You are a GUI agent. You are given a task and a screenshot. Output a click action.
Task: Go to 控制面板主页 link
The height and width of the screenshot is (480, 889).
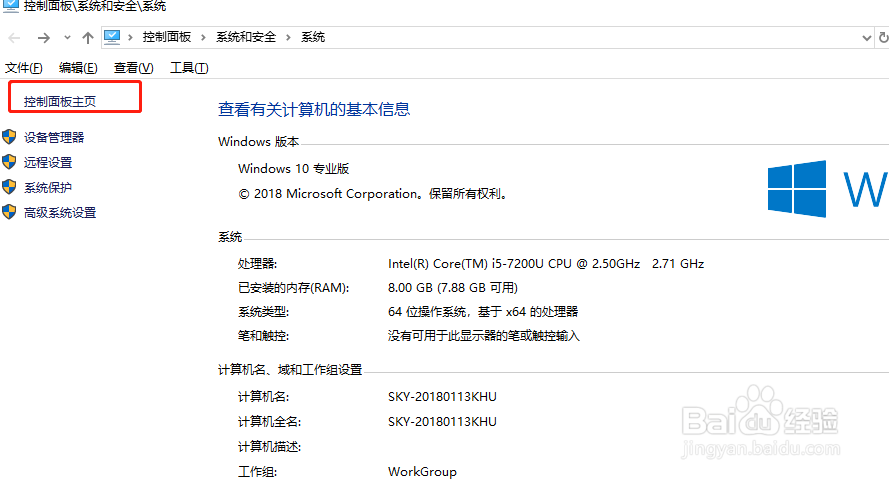point(60,101)
